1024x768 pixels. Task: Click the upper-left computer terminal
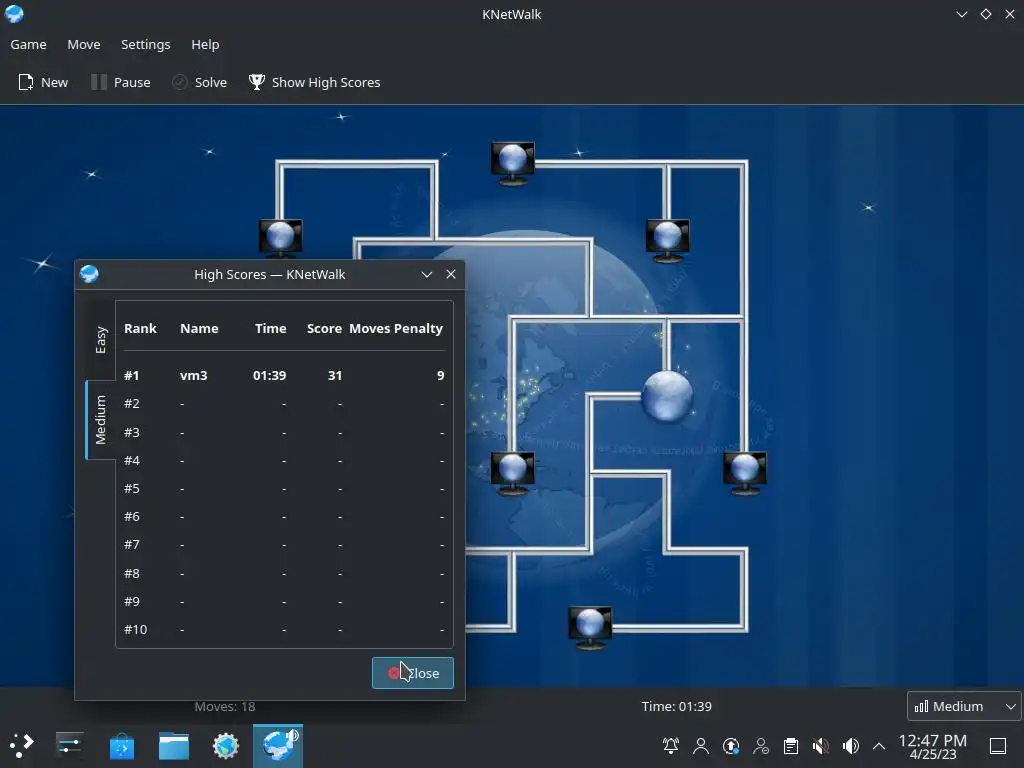(281, 238)
